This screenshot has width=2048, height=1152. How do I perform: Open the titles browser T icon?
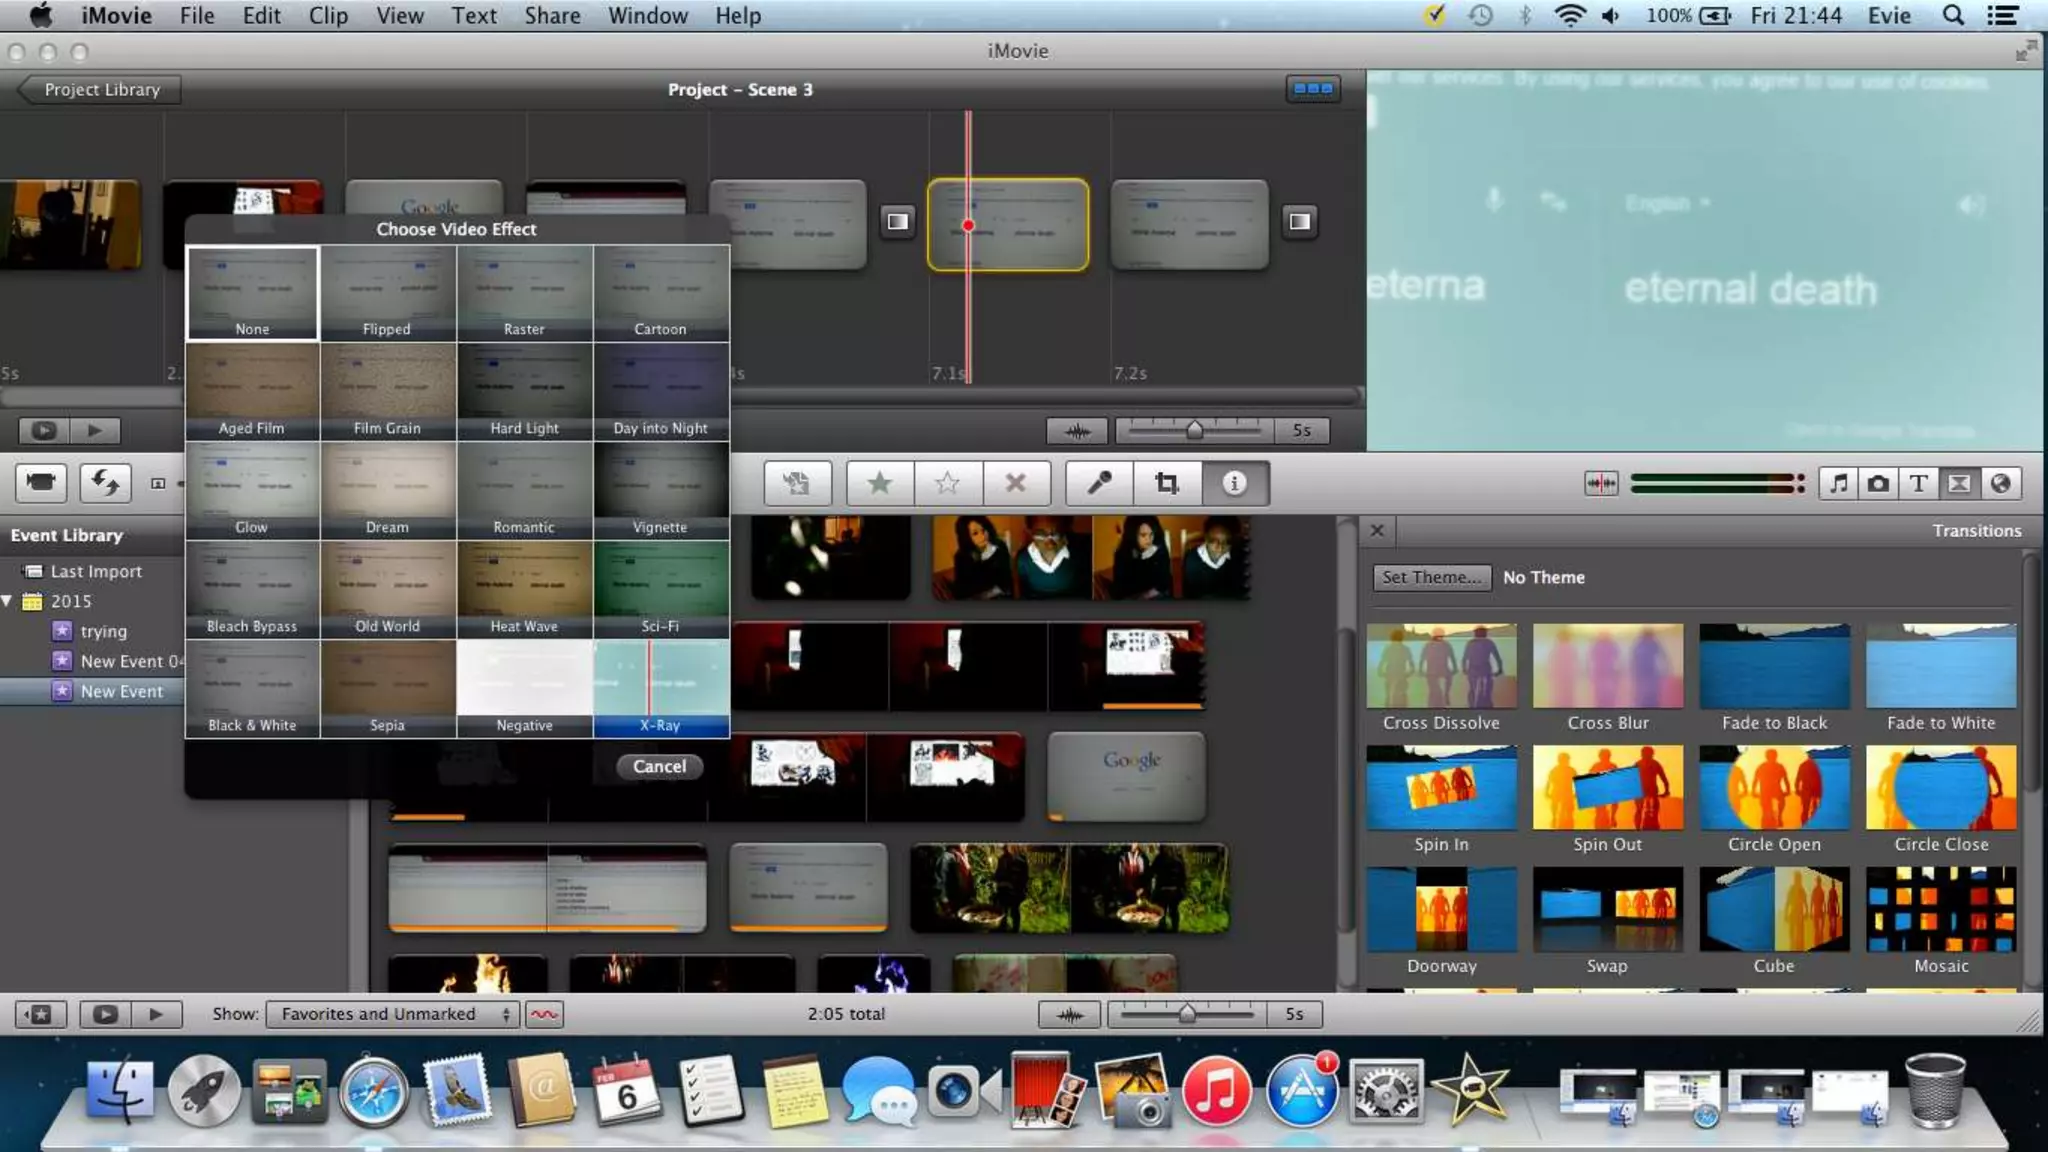1918,484
